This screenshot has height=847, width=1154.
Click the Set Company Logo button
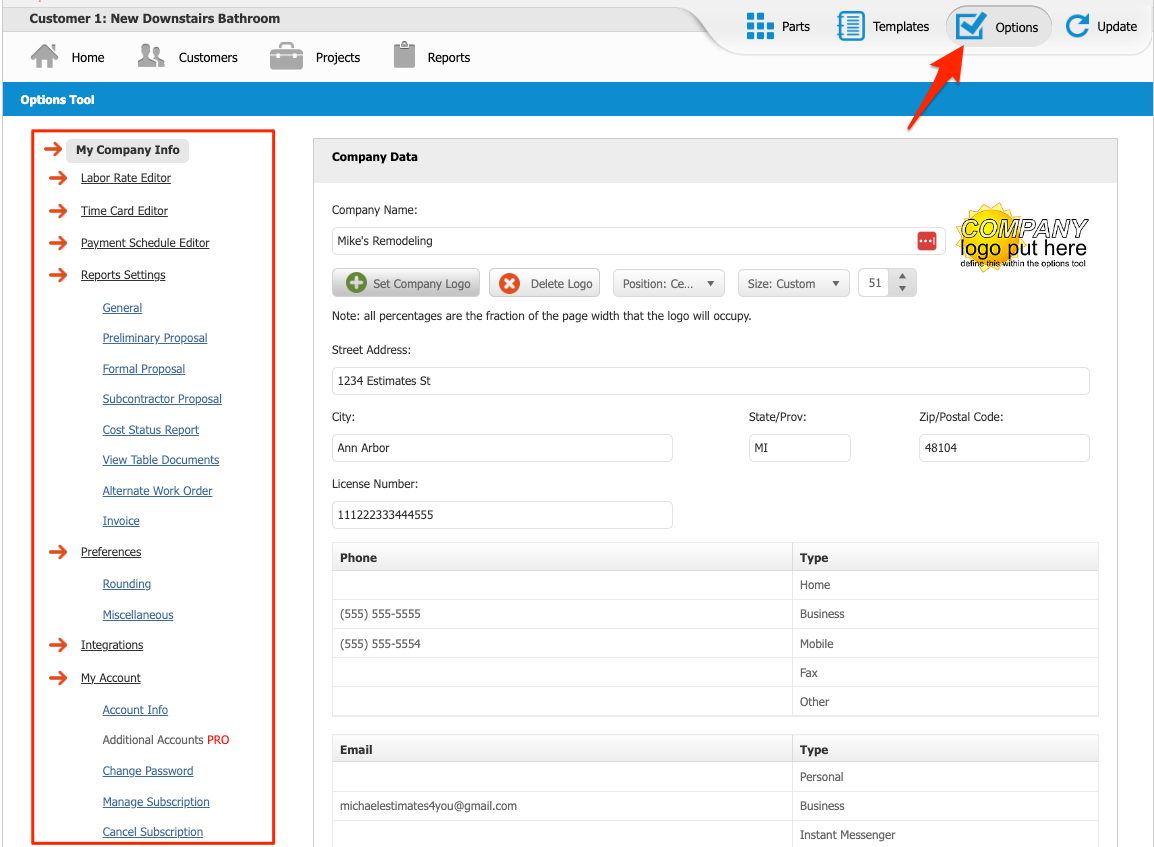405,283
